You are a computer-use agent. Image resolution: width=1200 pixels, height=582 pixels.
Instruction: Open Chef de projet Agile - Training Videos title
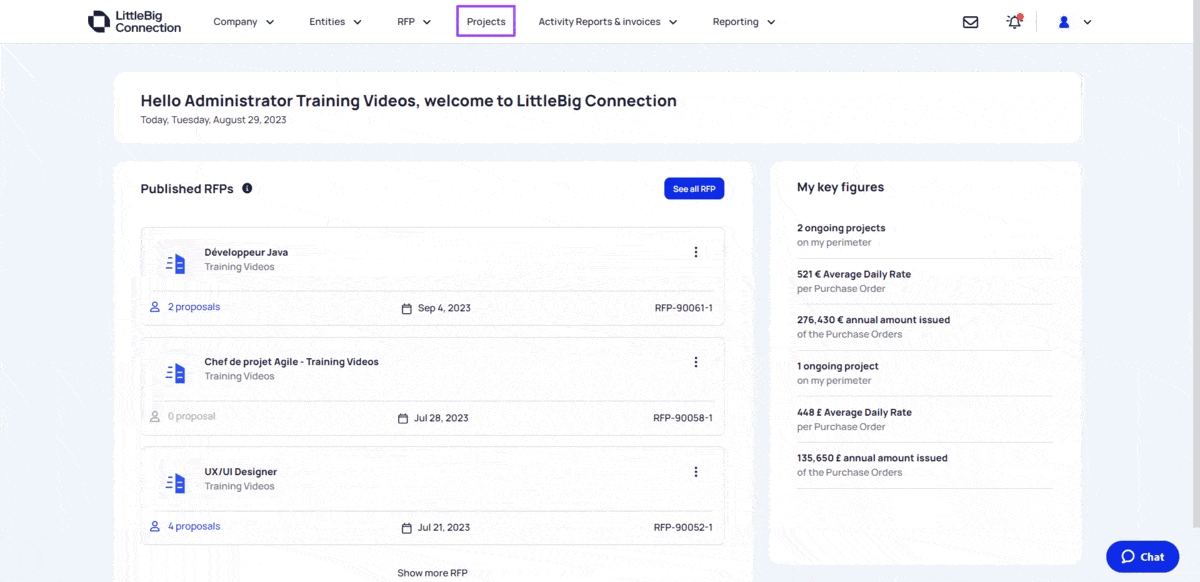pyautogui.click(x=292, y=362)
